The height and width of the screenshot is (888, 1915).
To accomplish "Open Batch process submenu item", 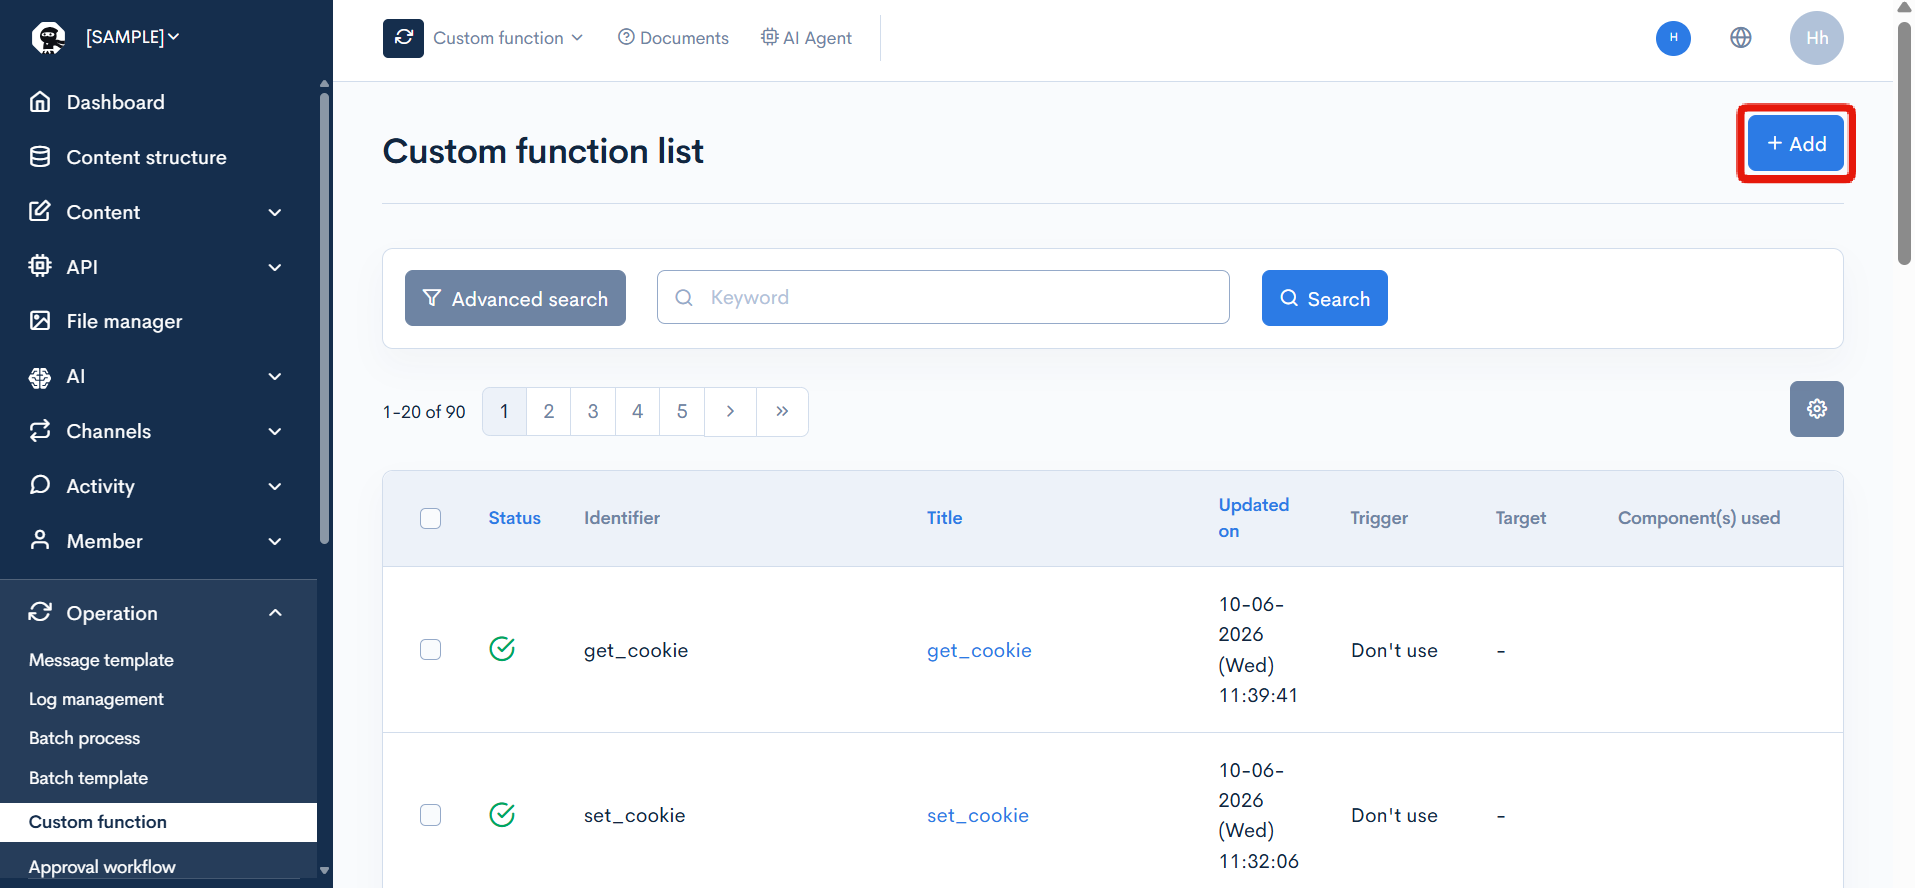I will tap(84, 738).
